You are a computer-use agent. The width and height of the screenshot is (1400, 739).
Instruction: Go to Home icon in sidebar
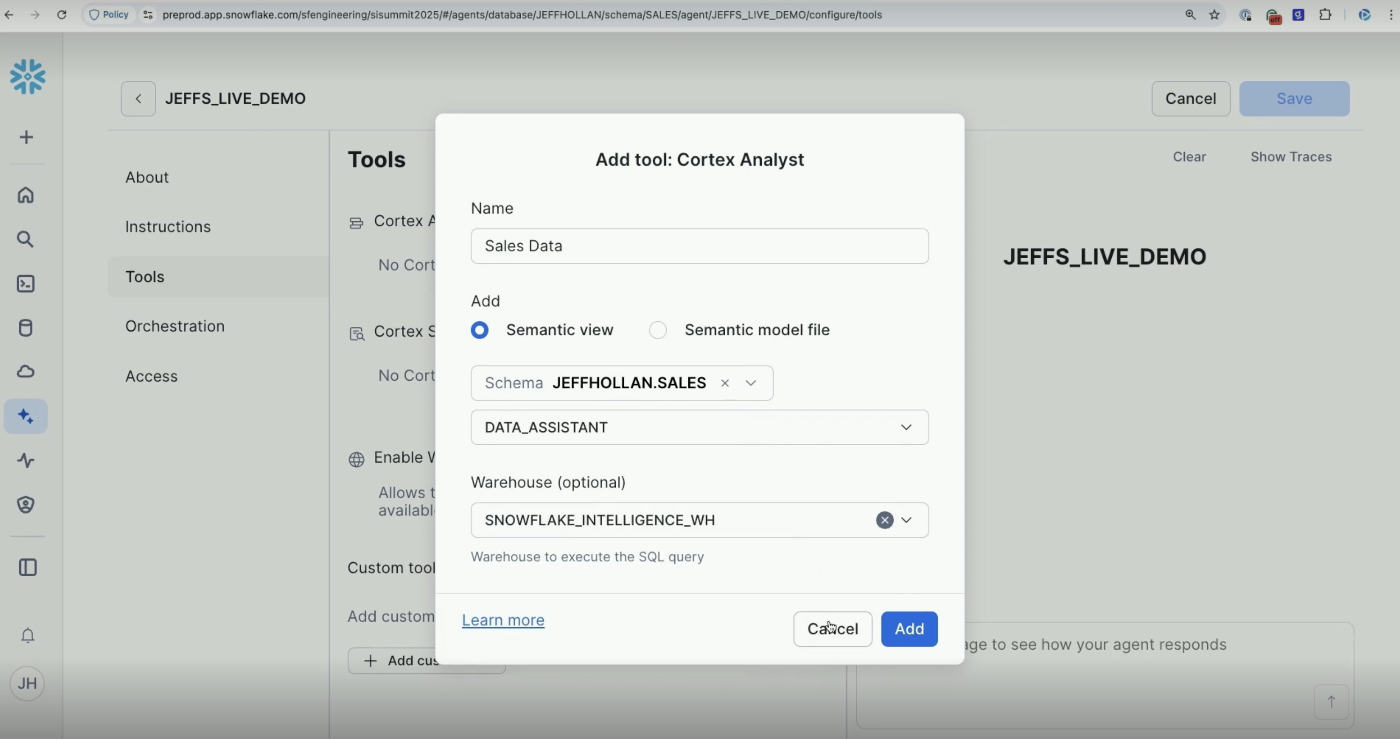(26, 195)
